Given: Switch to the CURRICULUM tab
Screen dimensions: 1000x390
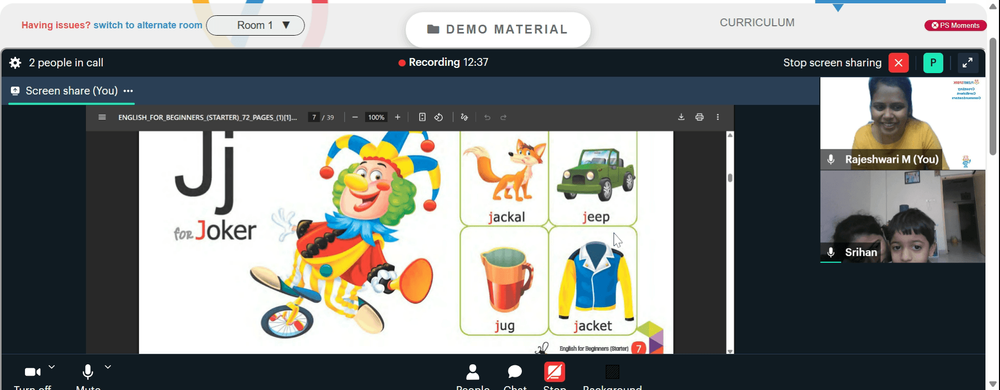Looking at the screenshot, I should (x=757, y=23).
